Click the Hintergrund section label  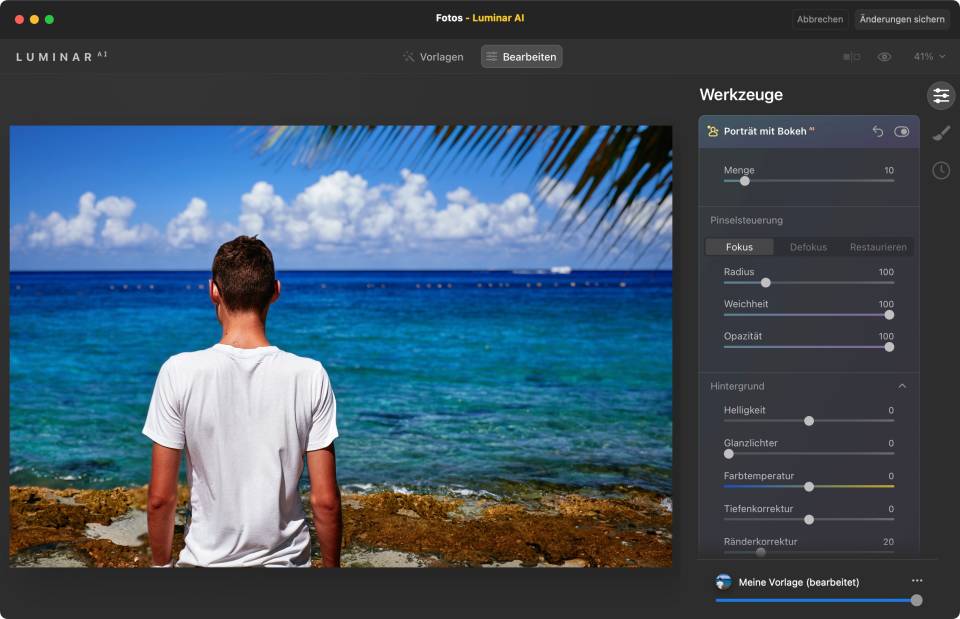737,386
